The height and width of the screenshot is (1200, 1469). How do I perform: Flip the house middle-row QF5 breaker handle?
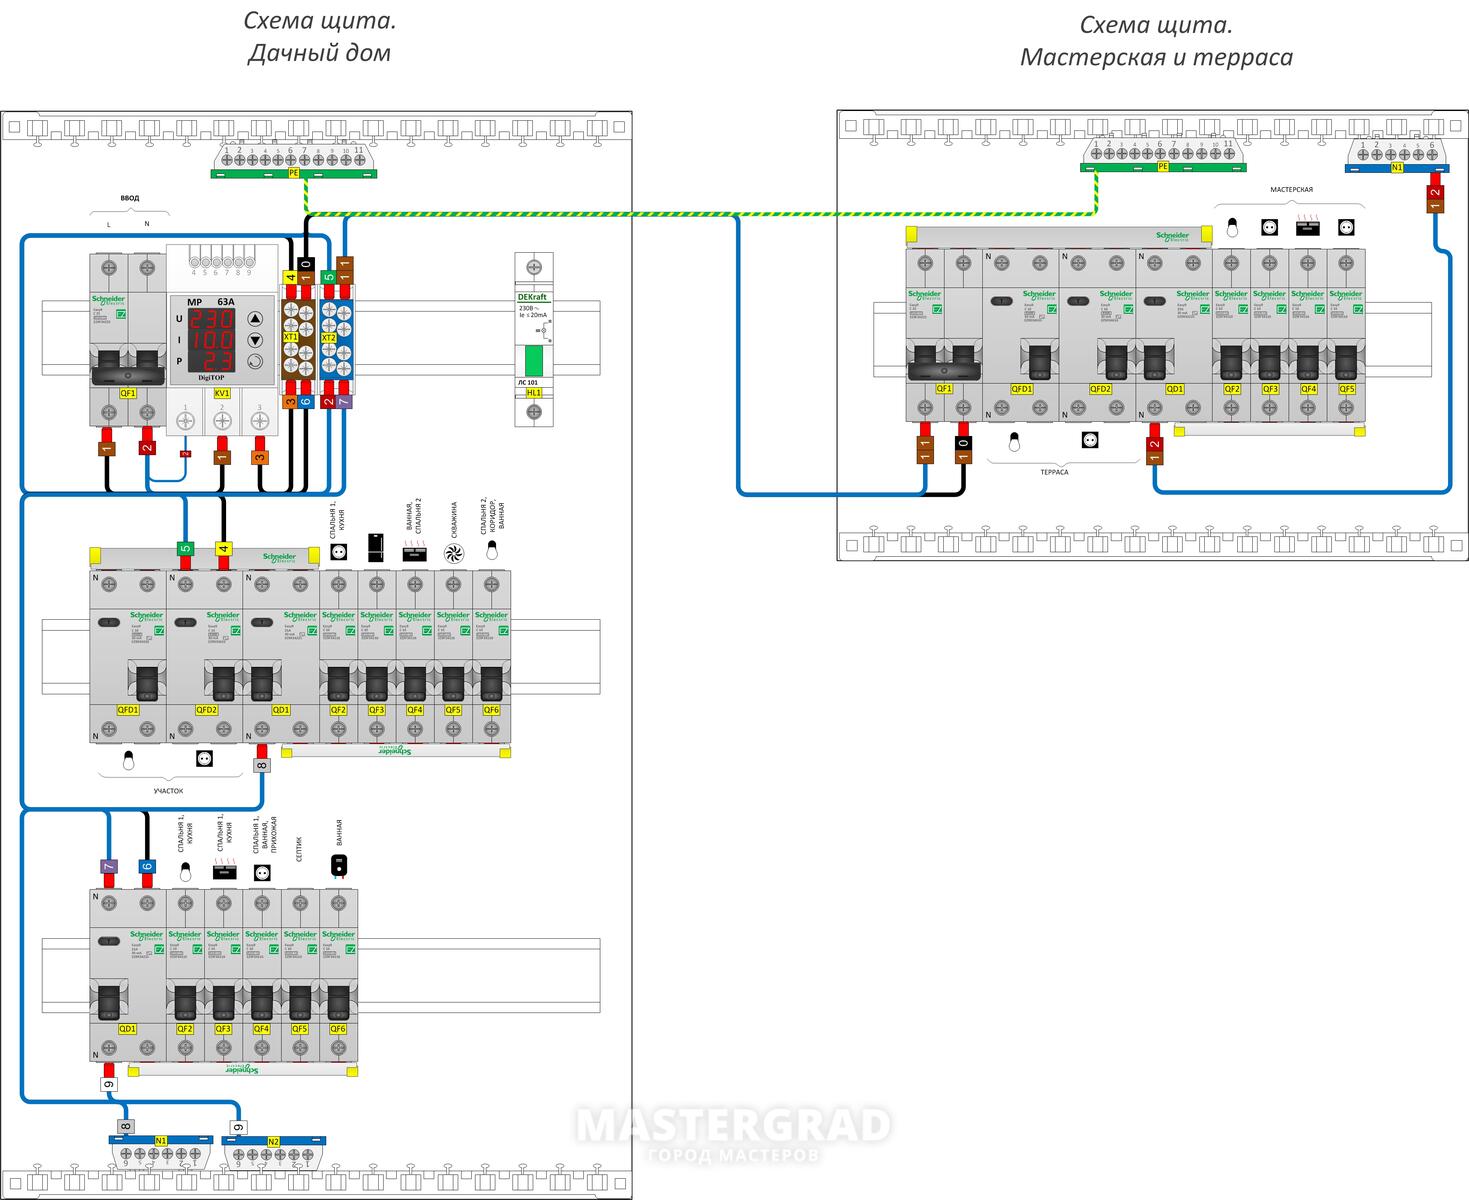453,684
